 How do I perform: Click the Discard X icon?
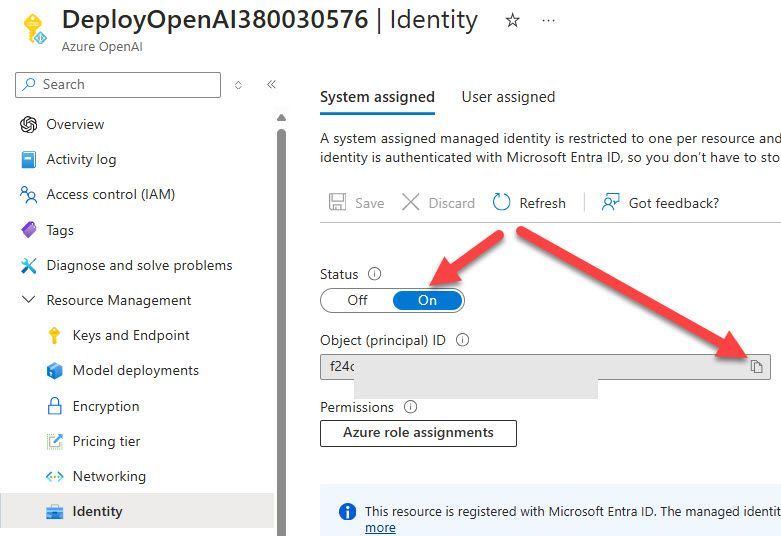[410, 202]
